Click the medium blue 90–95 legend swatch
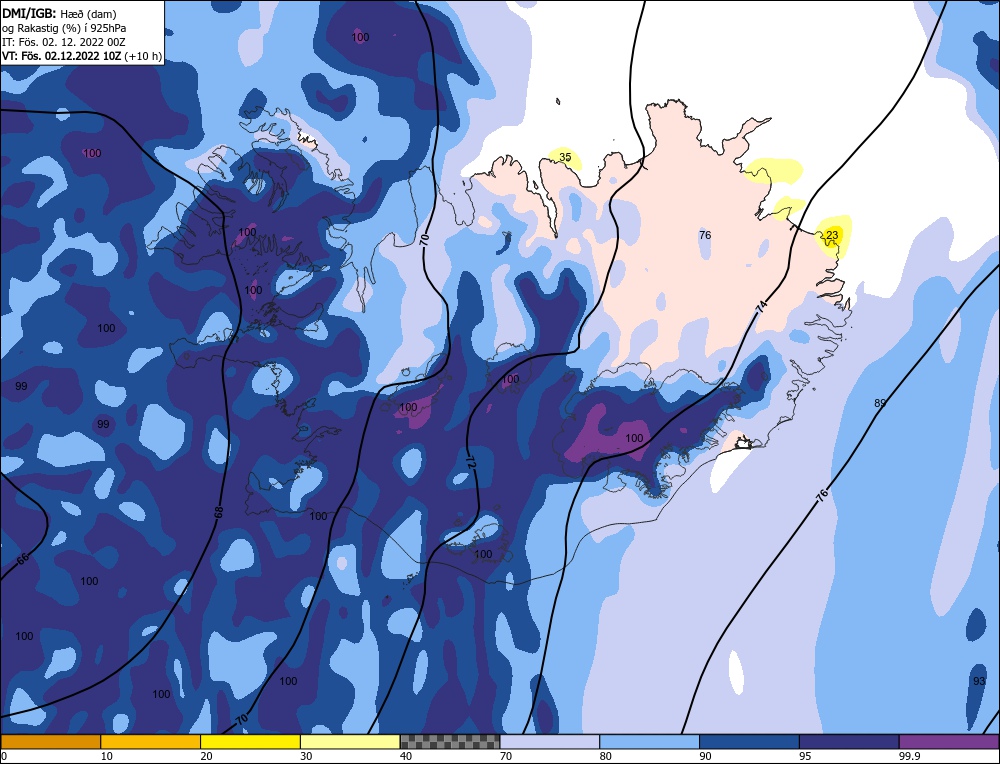This screenshot has height=764, width=1000. 749,741
